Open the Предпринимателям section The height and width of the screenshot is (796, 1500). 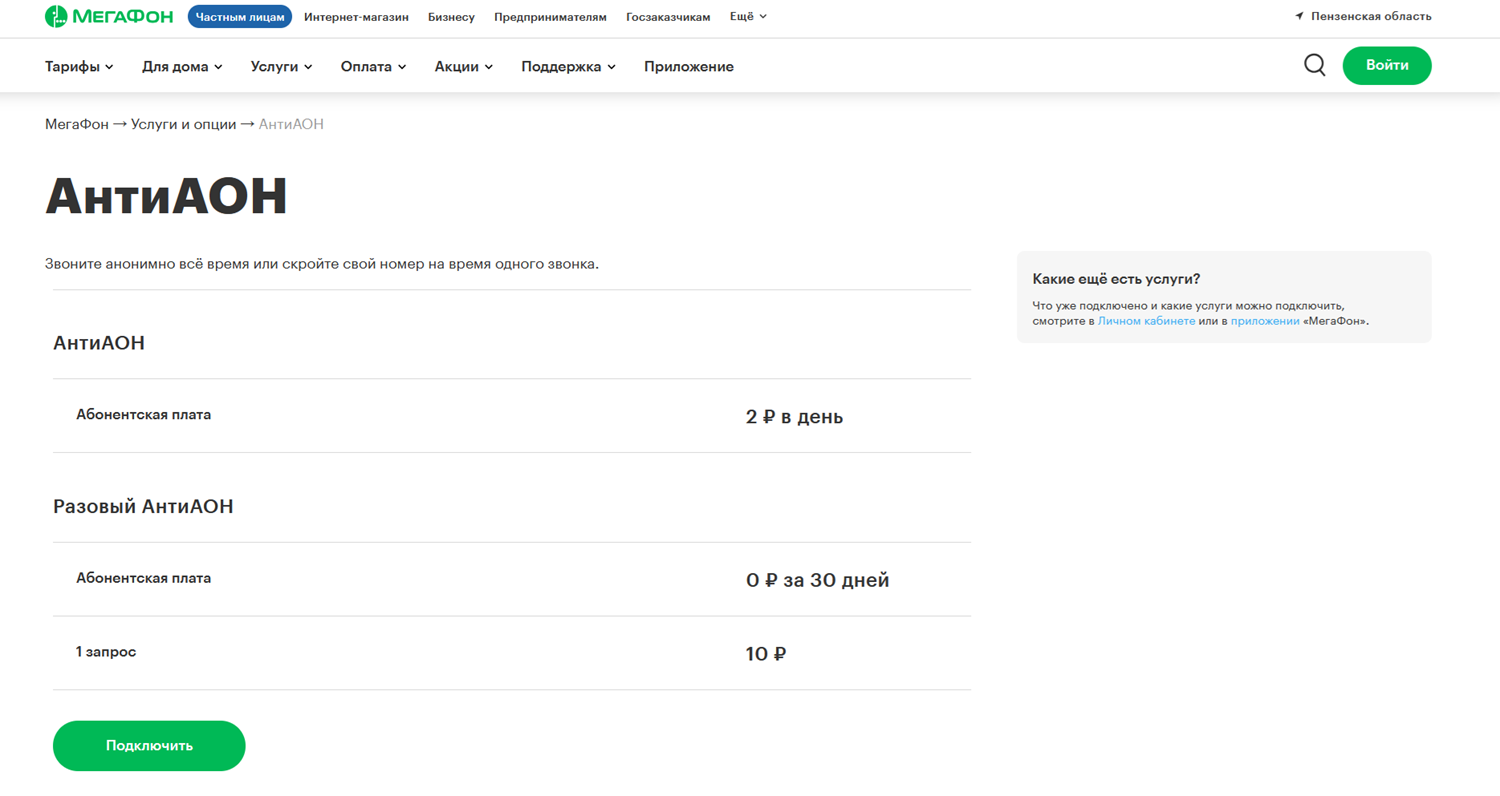pos(550,17)
